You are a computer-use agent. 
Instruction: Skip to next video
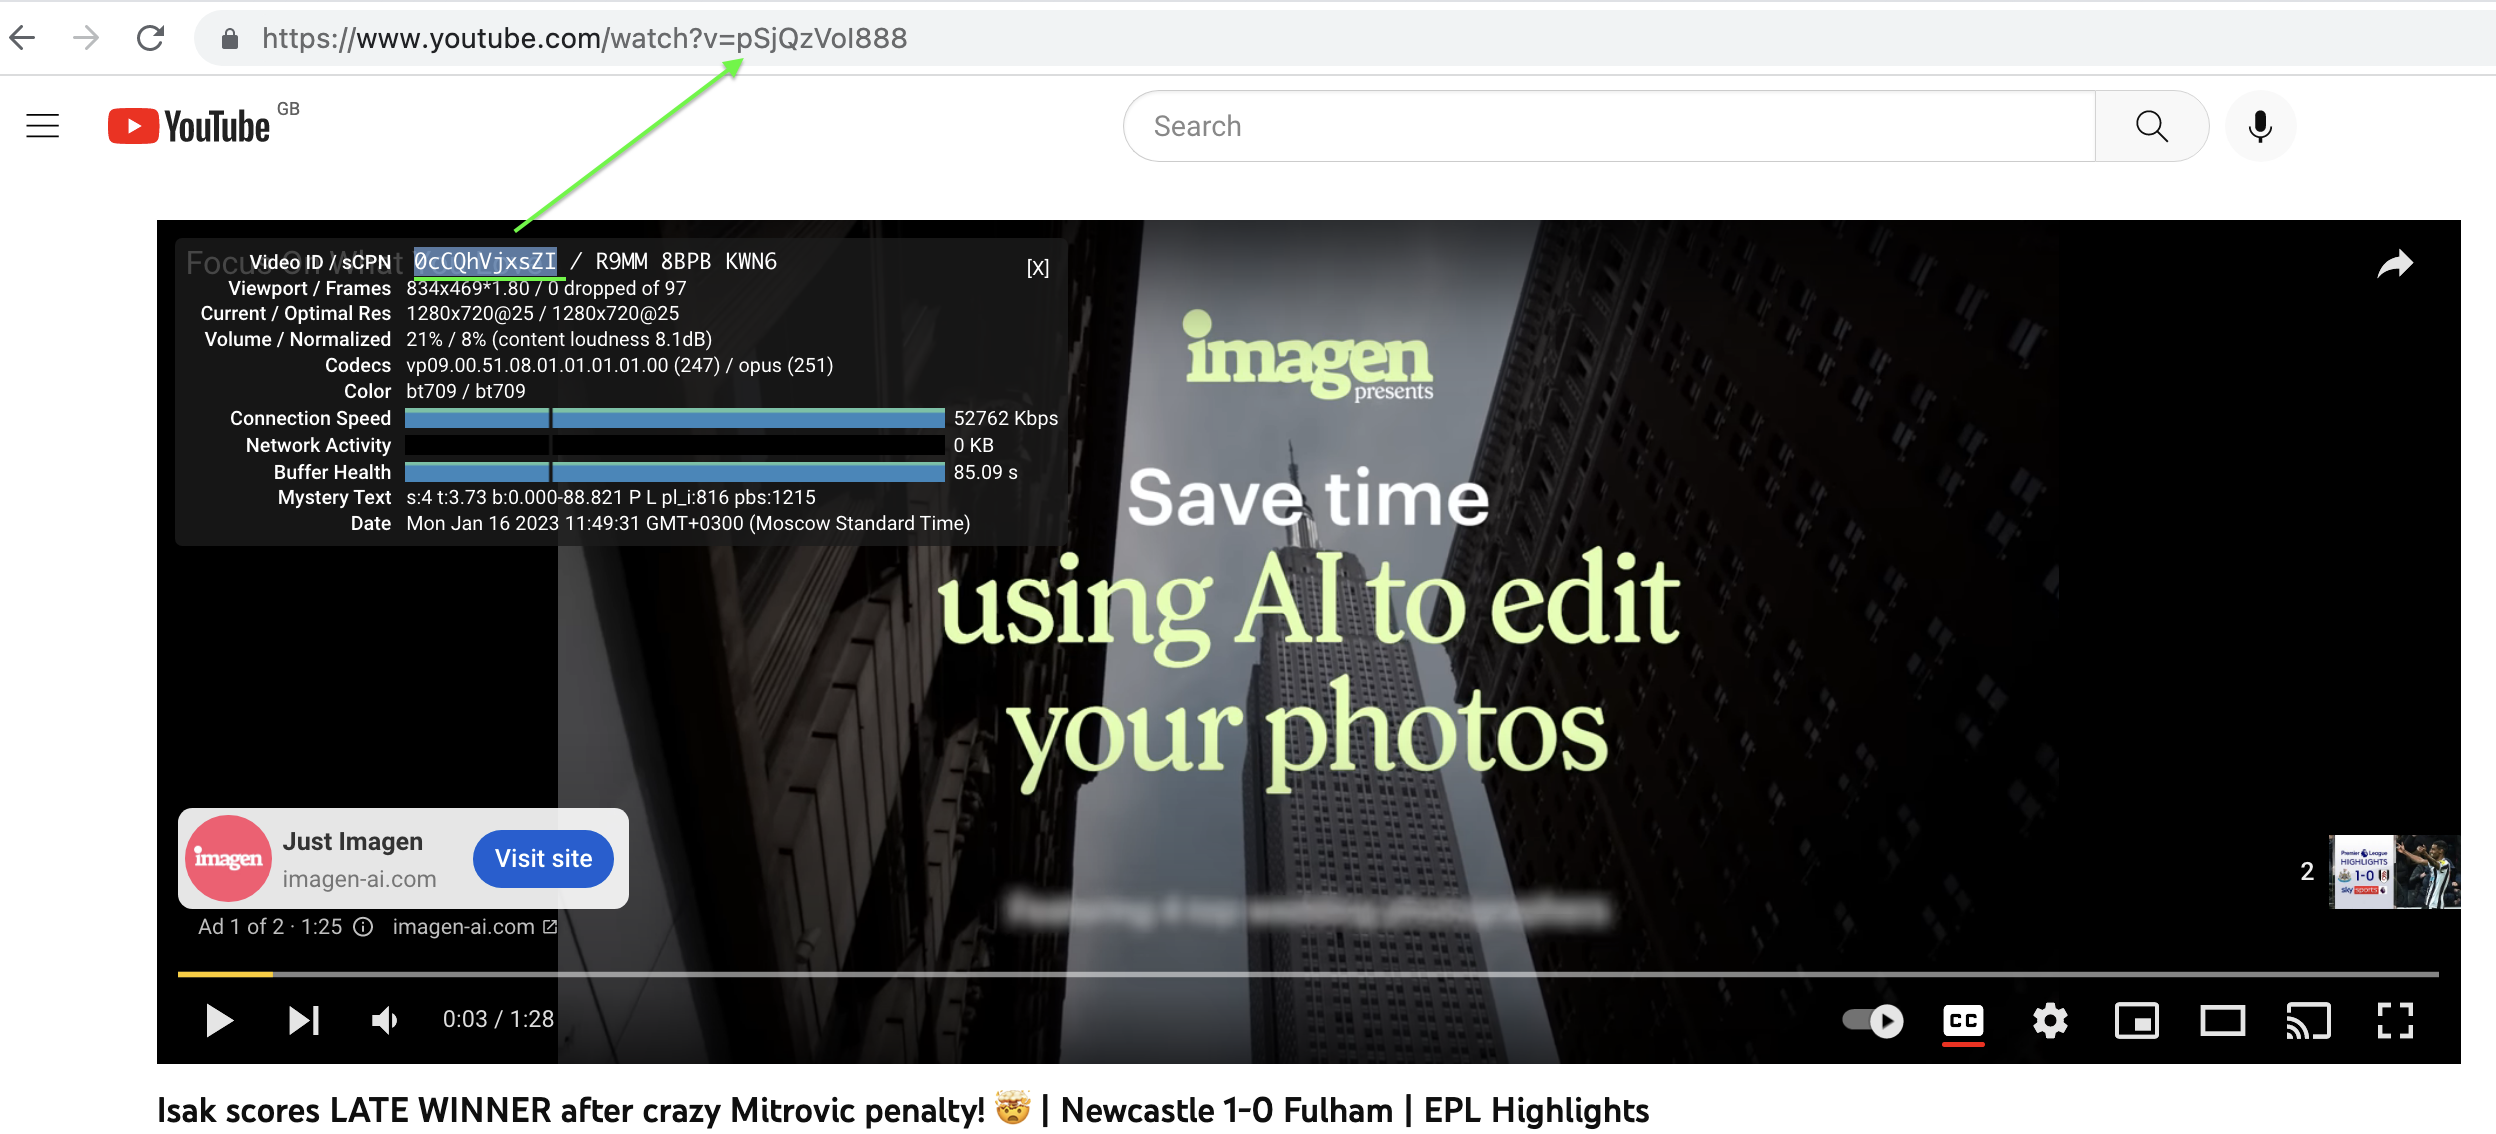[x=303, y=1020]
